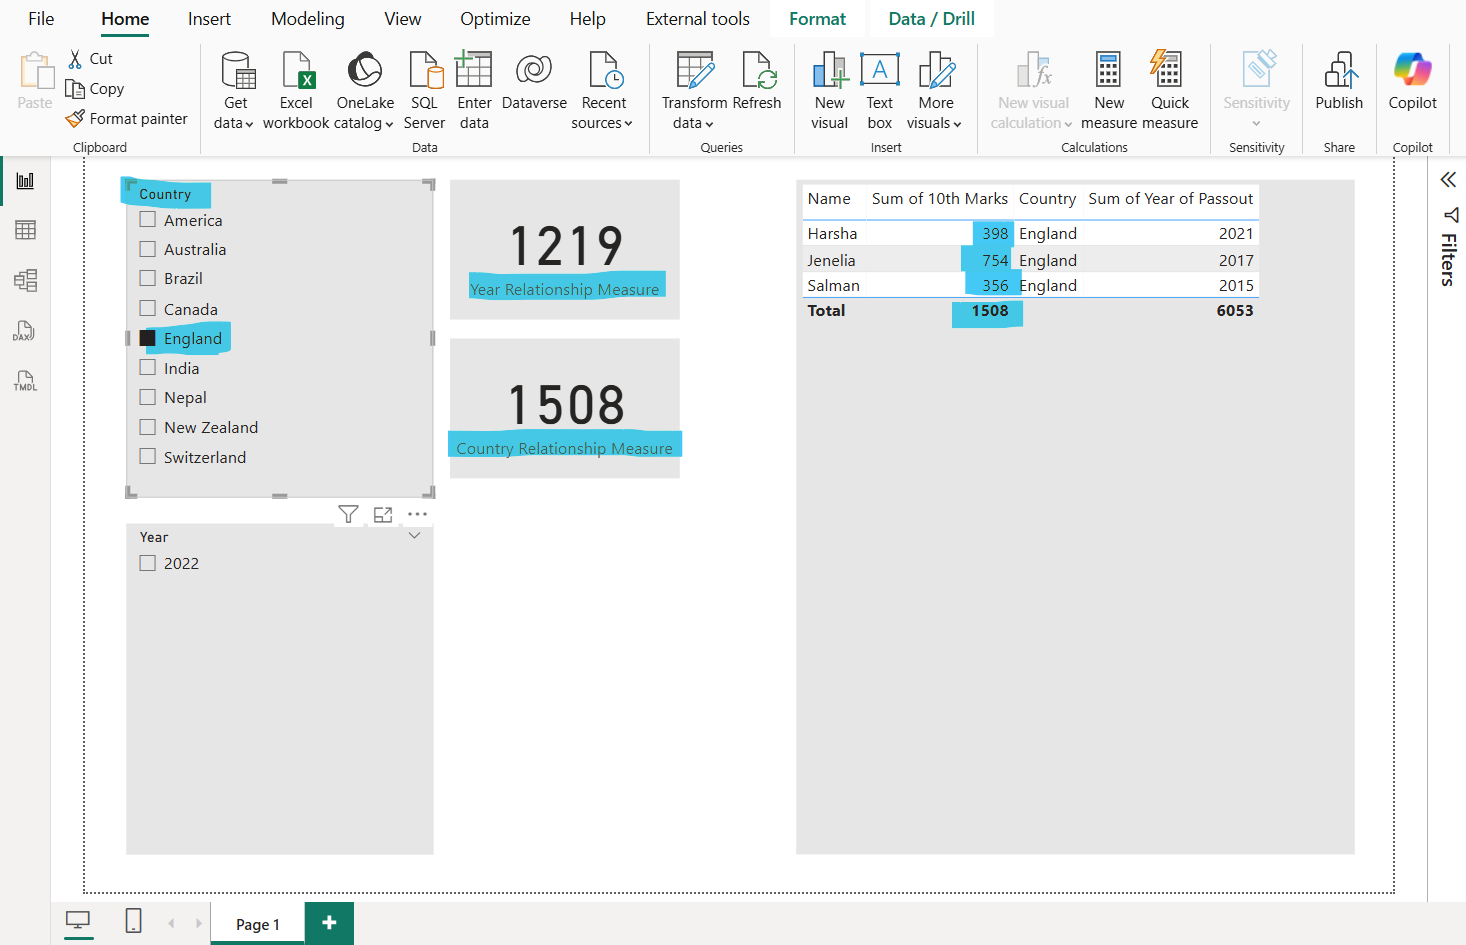This screenshot has width=1466, height=945.
Task: Open the TMDL view
Action: click(25, 381)
